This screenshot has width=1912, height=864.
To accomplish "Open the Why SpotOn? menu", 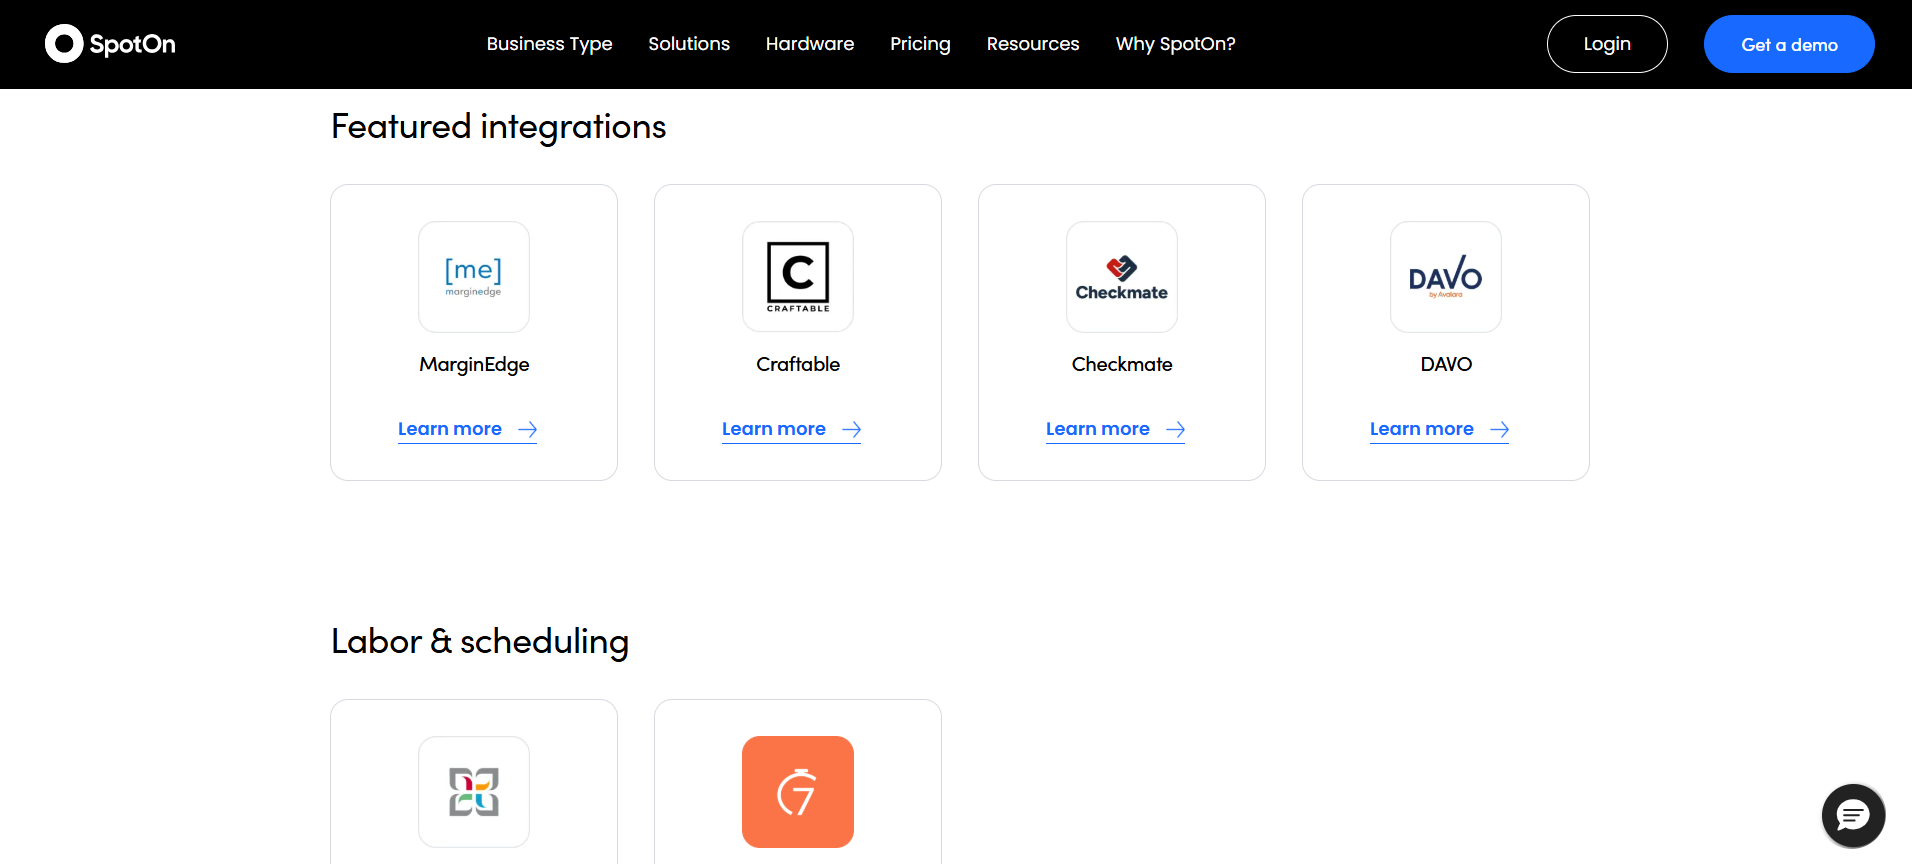I will [1176, 44].
